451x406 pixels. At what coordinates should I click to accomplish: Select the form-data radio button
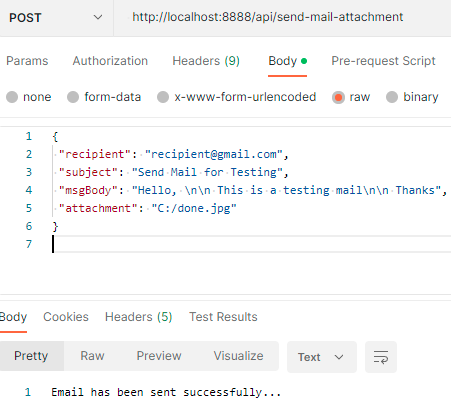click(73, 97)
